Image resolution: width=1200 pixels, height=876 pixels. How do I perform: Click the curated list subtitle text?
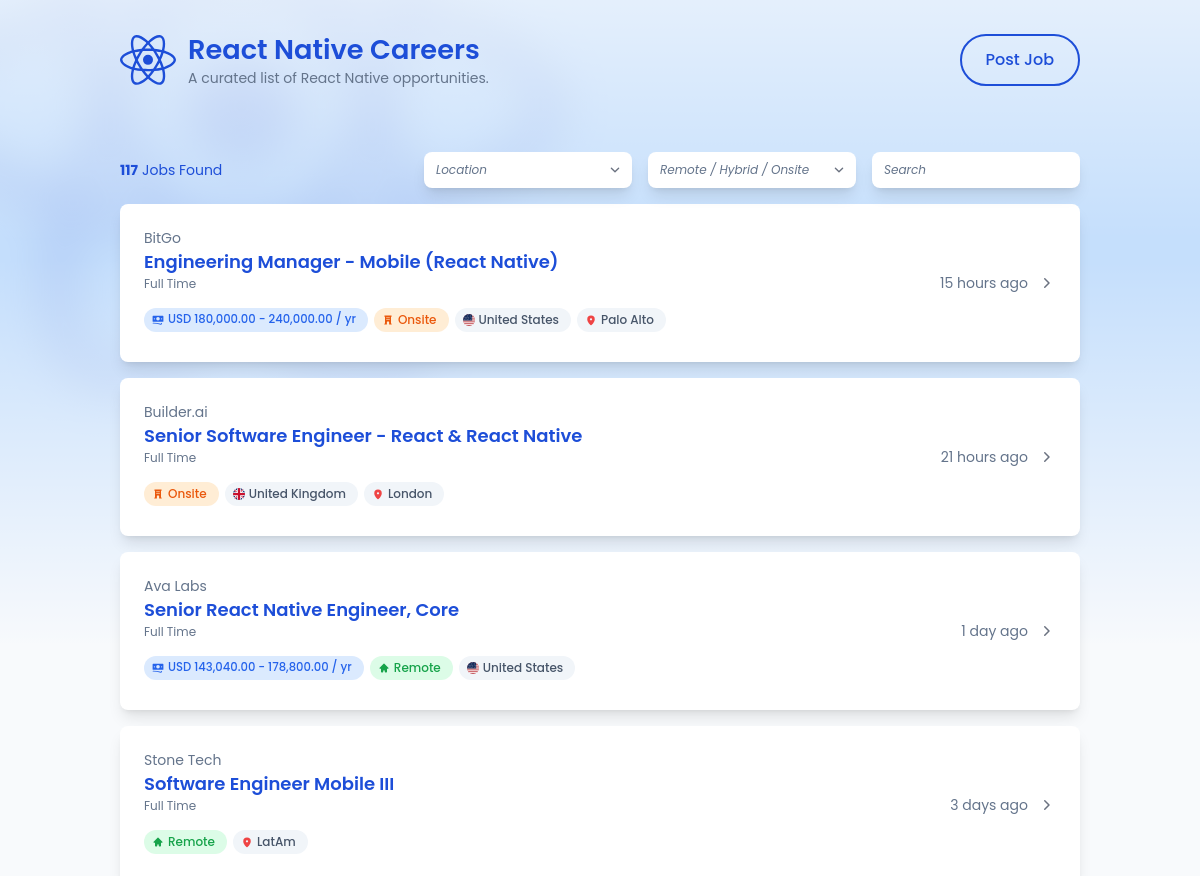click(x=338, y=78)
